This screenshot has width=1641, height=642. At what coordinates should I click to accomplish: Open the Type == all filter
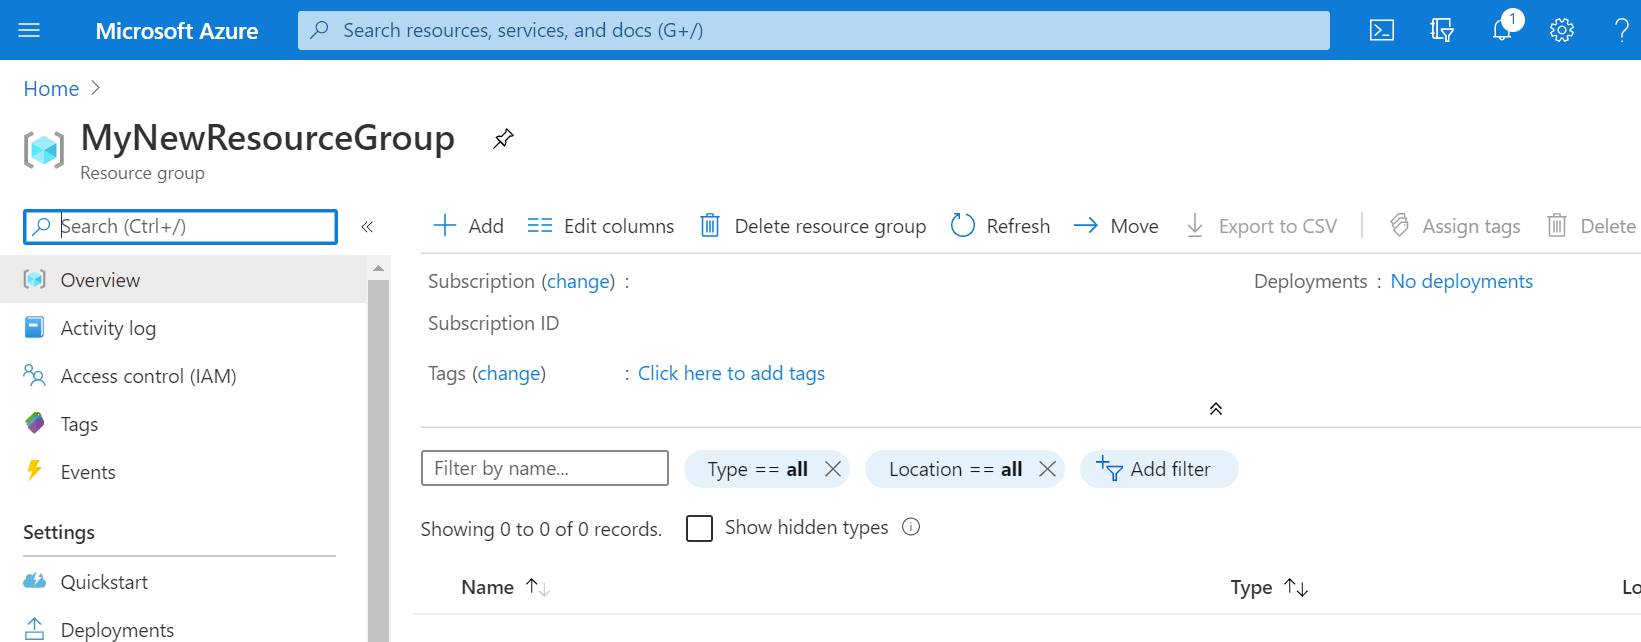point(757,469)
